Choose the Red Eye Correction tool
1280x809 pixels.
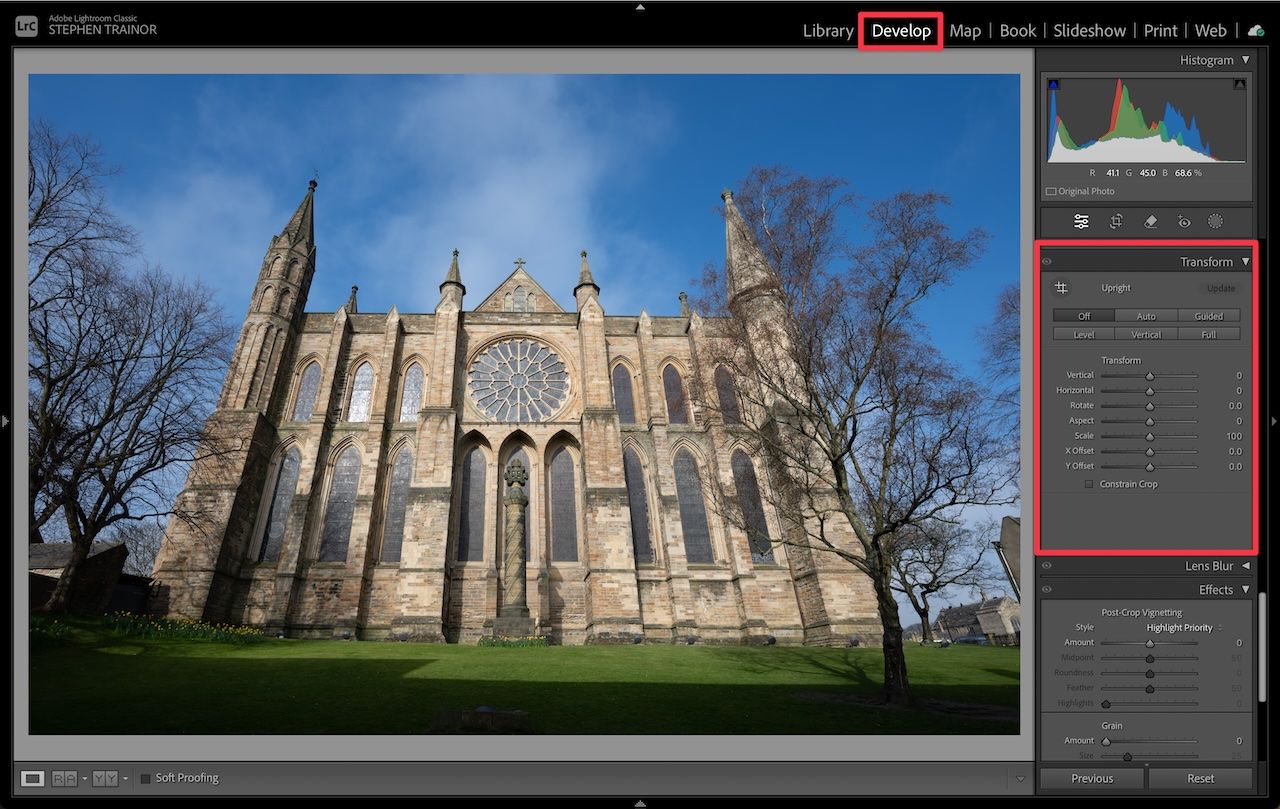(1184, 222)
